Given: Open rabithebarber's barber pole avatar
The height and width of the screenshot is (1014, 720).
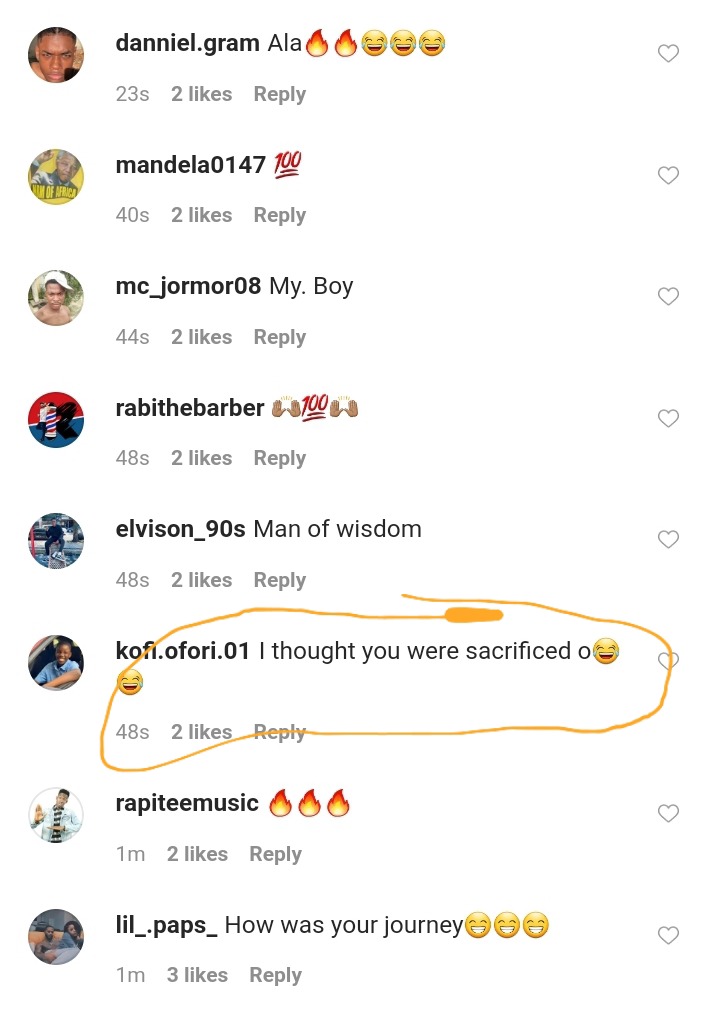Looking at the screenshot, I should click(x=55, y=419).
